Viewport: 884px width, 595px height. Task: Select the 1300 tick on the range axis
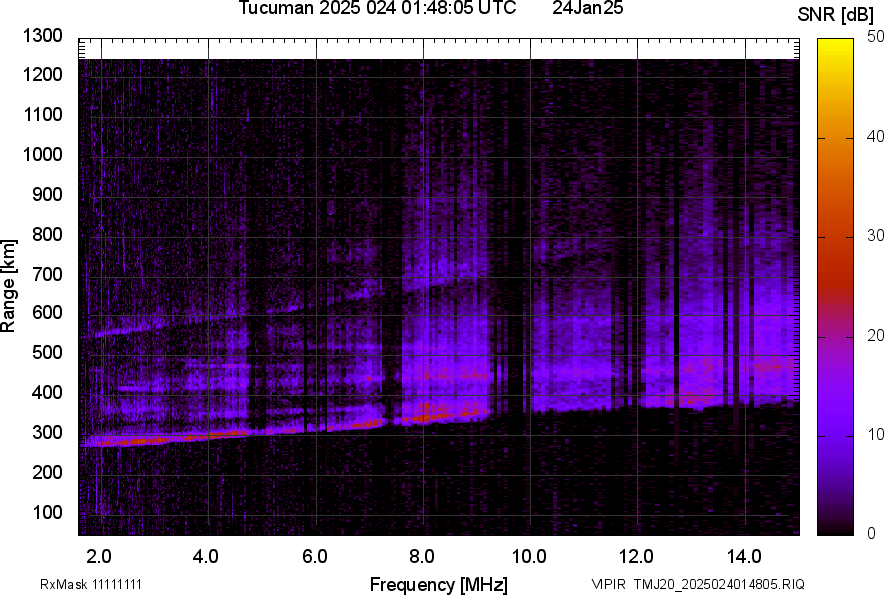[x=42, y=36]
